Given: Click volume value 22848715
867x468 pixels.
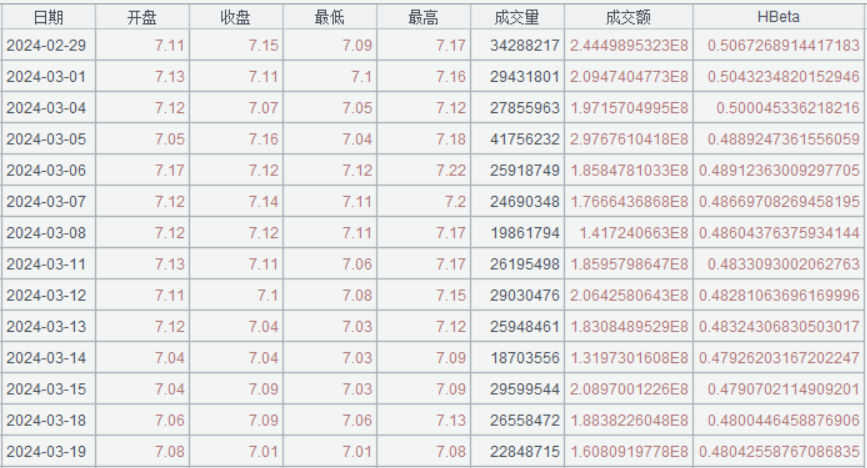Looking at the screenshot, I should pyautogui.click(x=525, y=451).
